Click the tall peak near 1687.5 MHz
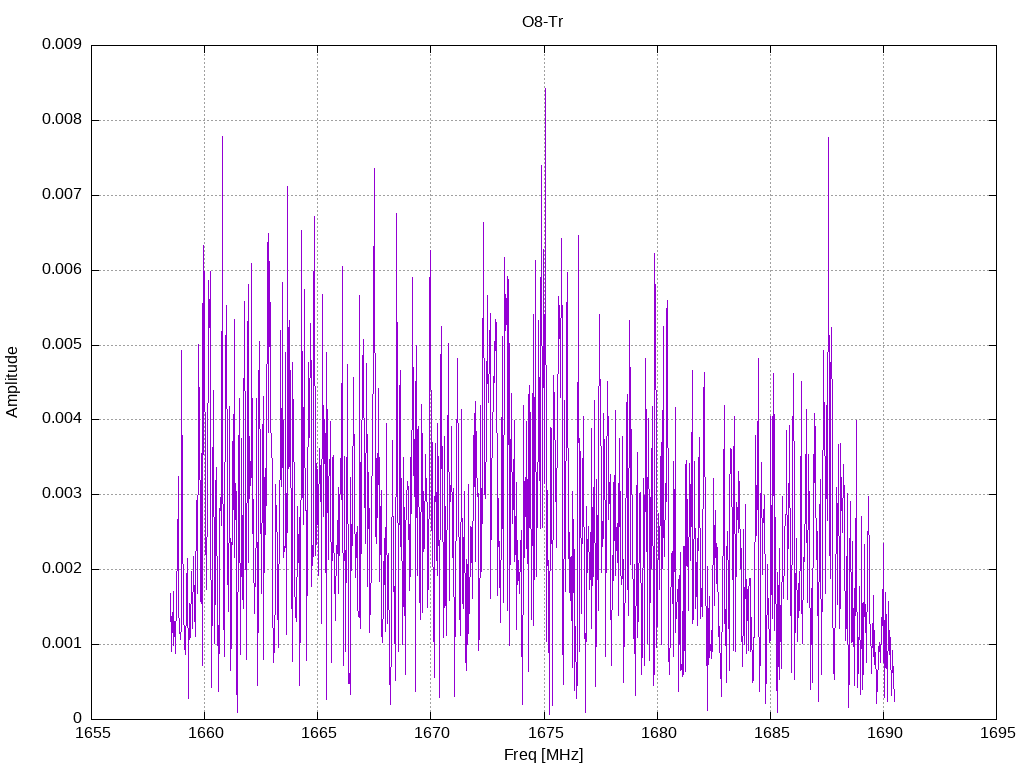Screen dimensions: 1024x768 (x=828, y=138)
